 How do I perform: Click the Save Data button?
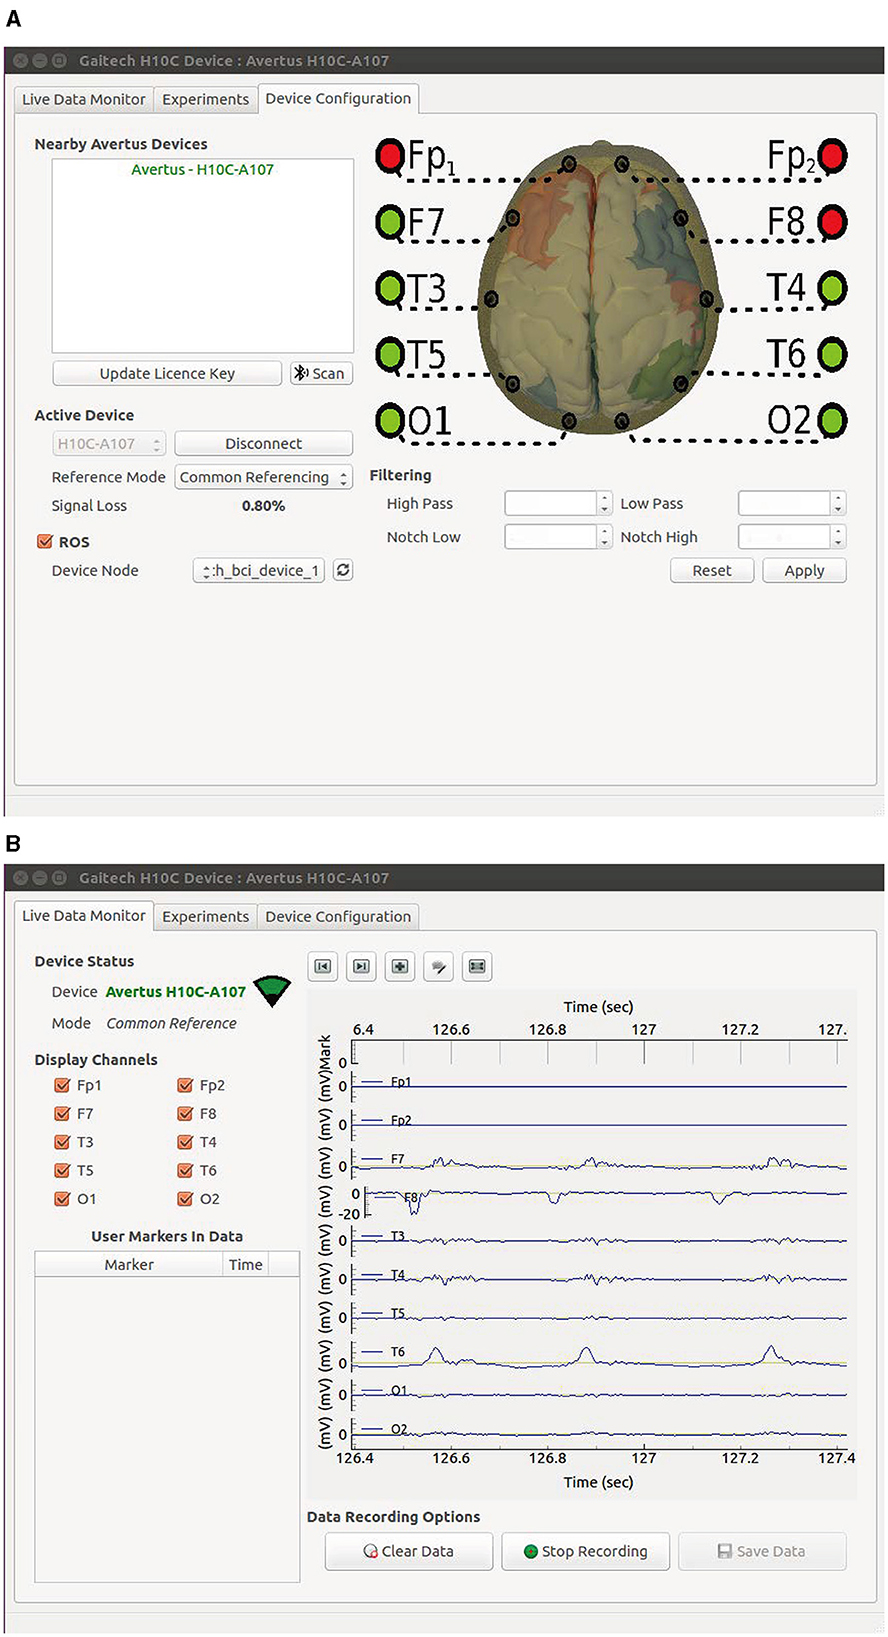762,1551
